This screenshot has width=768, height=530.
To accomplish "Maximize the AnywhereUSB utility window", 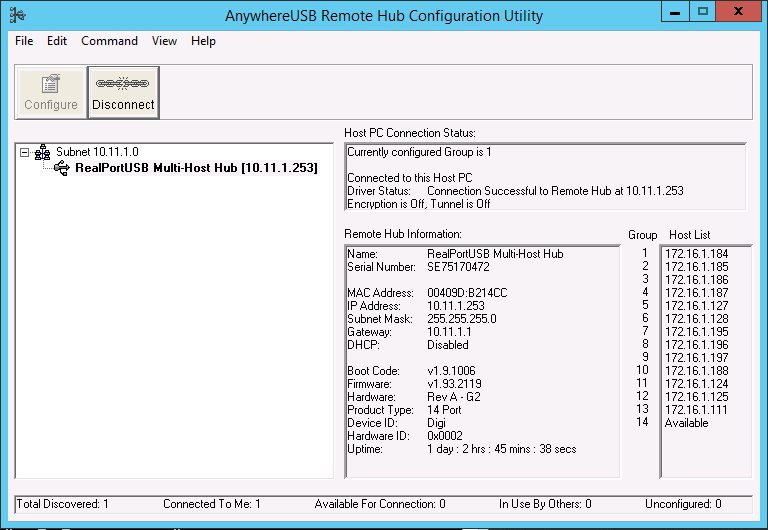I will click(703, 11).
